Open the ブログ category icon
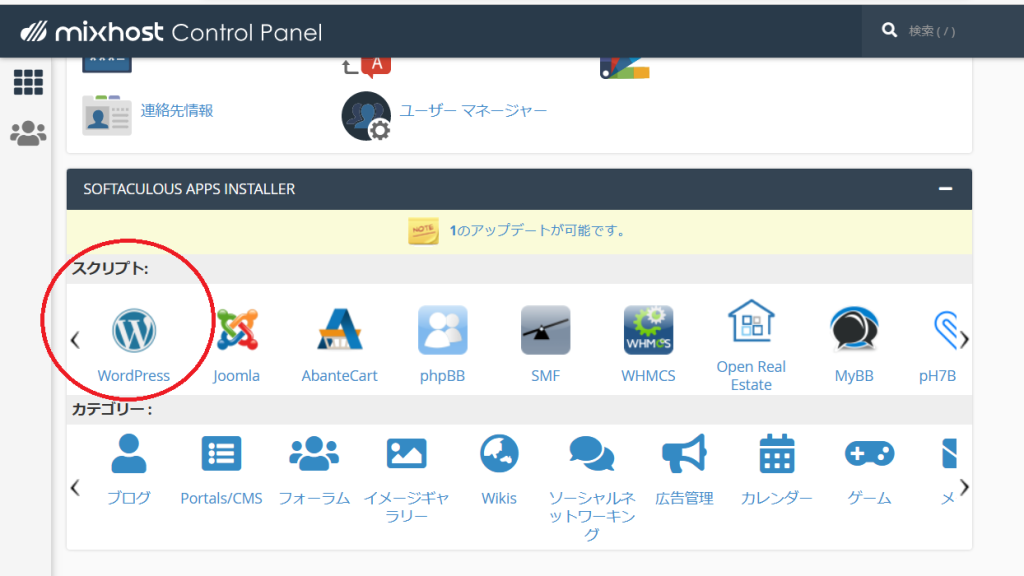Image resolution: width=1024 pixels, height=576 pixels. [129, 455]
